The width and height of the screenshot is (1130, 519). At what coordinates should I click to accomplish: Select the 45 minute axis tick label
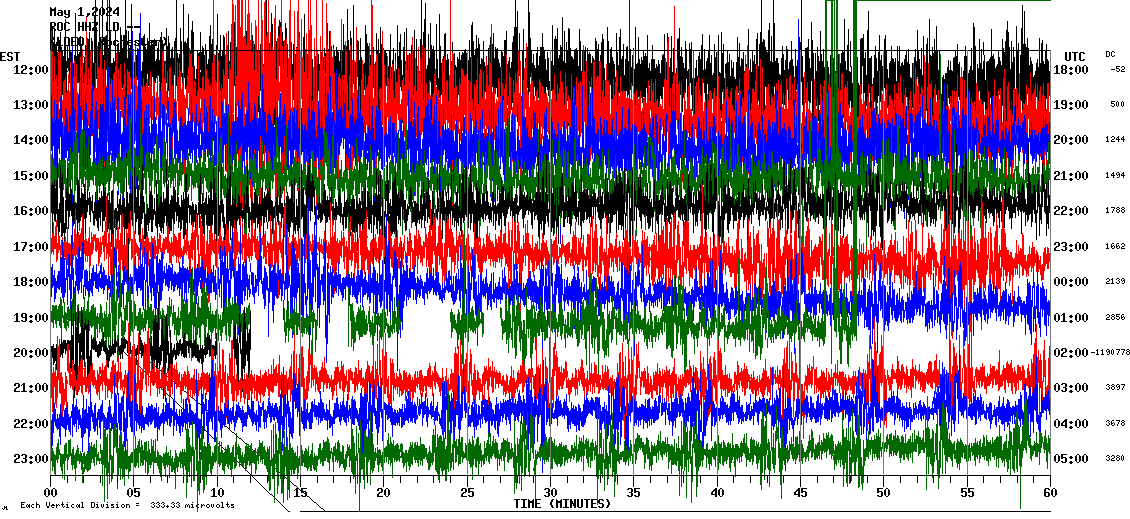pyautogui.click(x=799, y=492)
